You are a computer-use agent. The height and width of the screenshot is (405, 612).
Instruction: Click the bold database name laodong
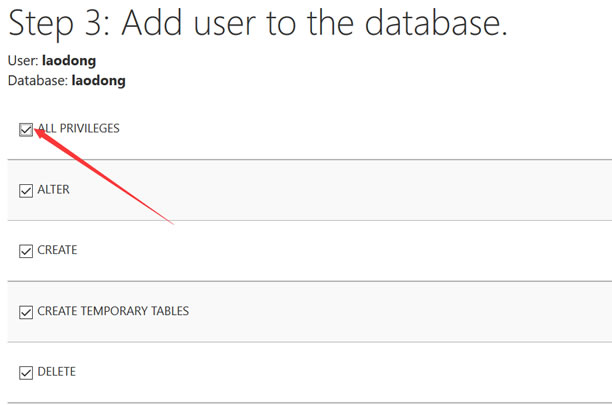[99, 81]
